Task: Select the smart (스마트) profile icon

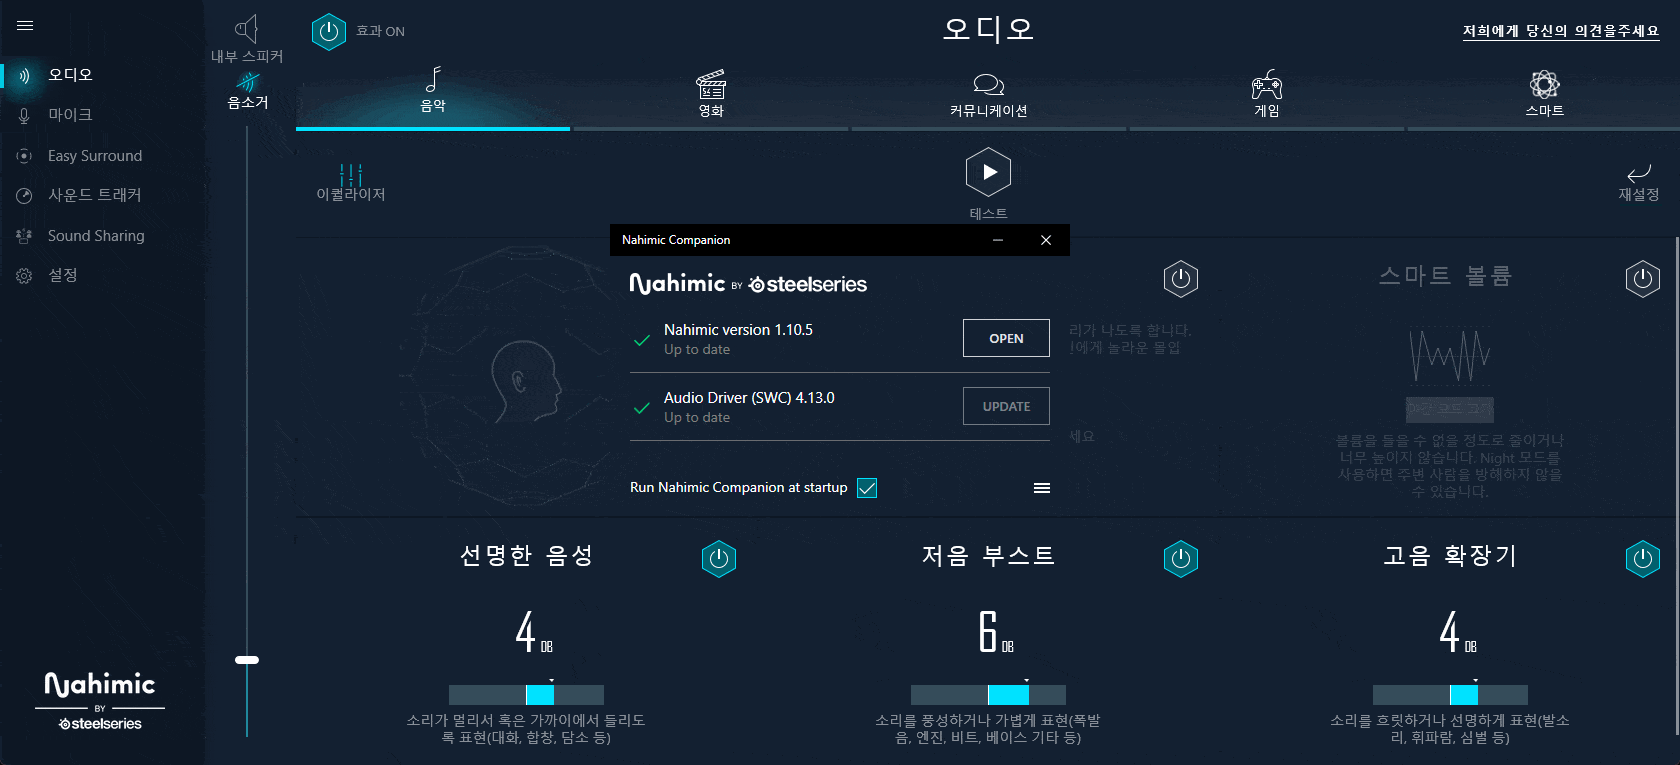Action: (1544, 85)
